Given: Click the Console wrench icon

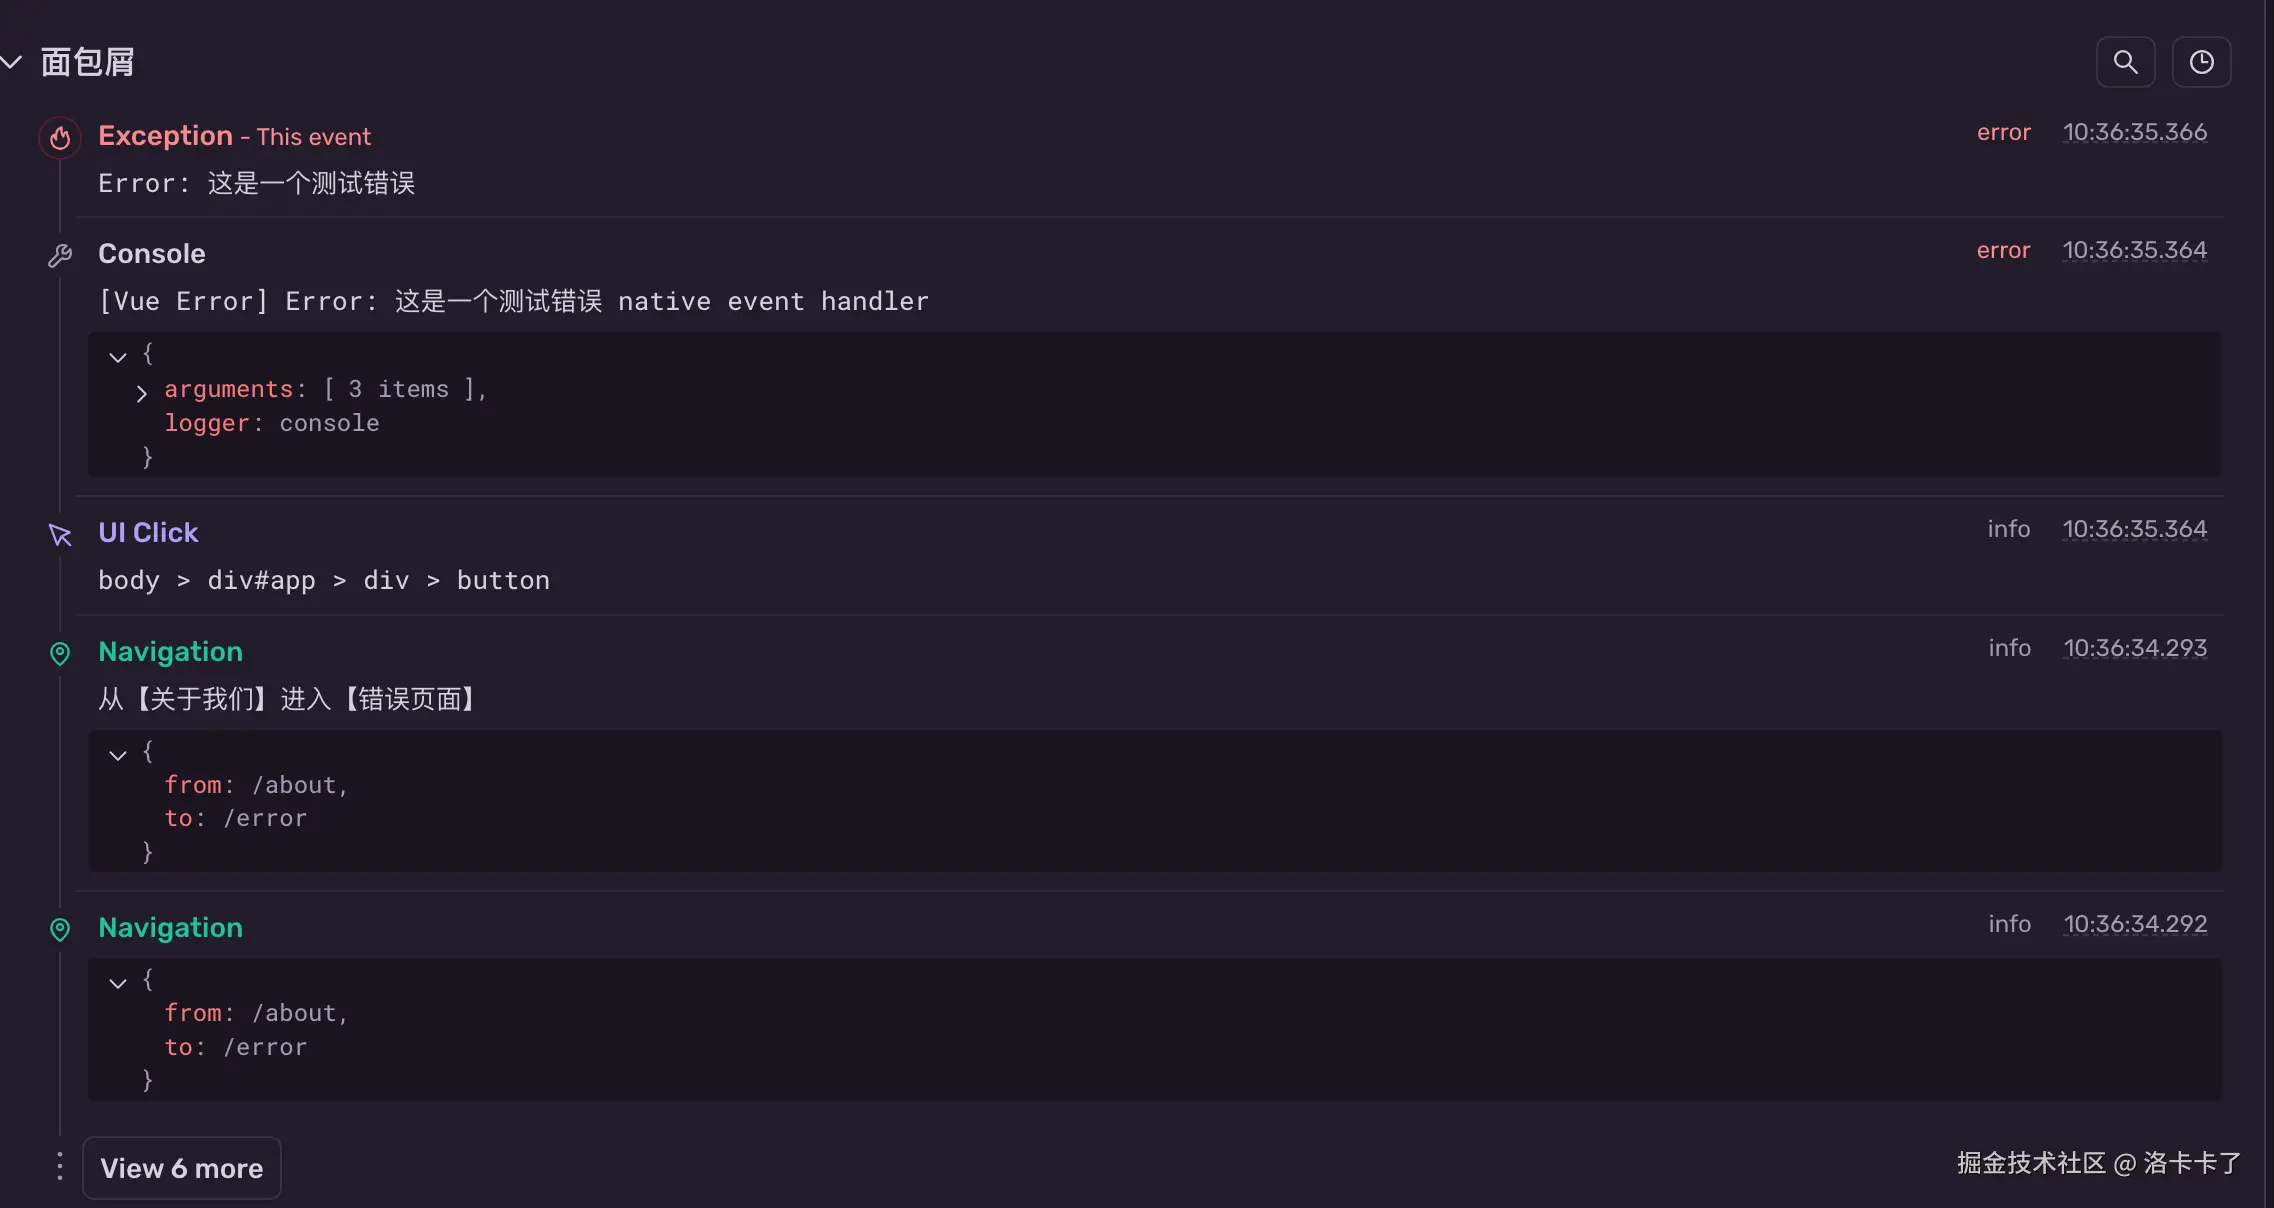Looking at the screenshot, I should tap(60, 256).
